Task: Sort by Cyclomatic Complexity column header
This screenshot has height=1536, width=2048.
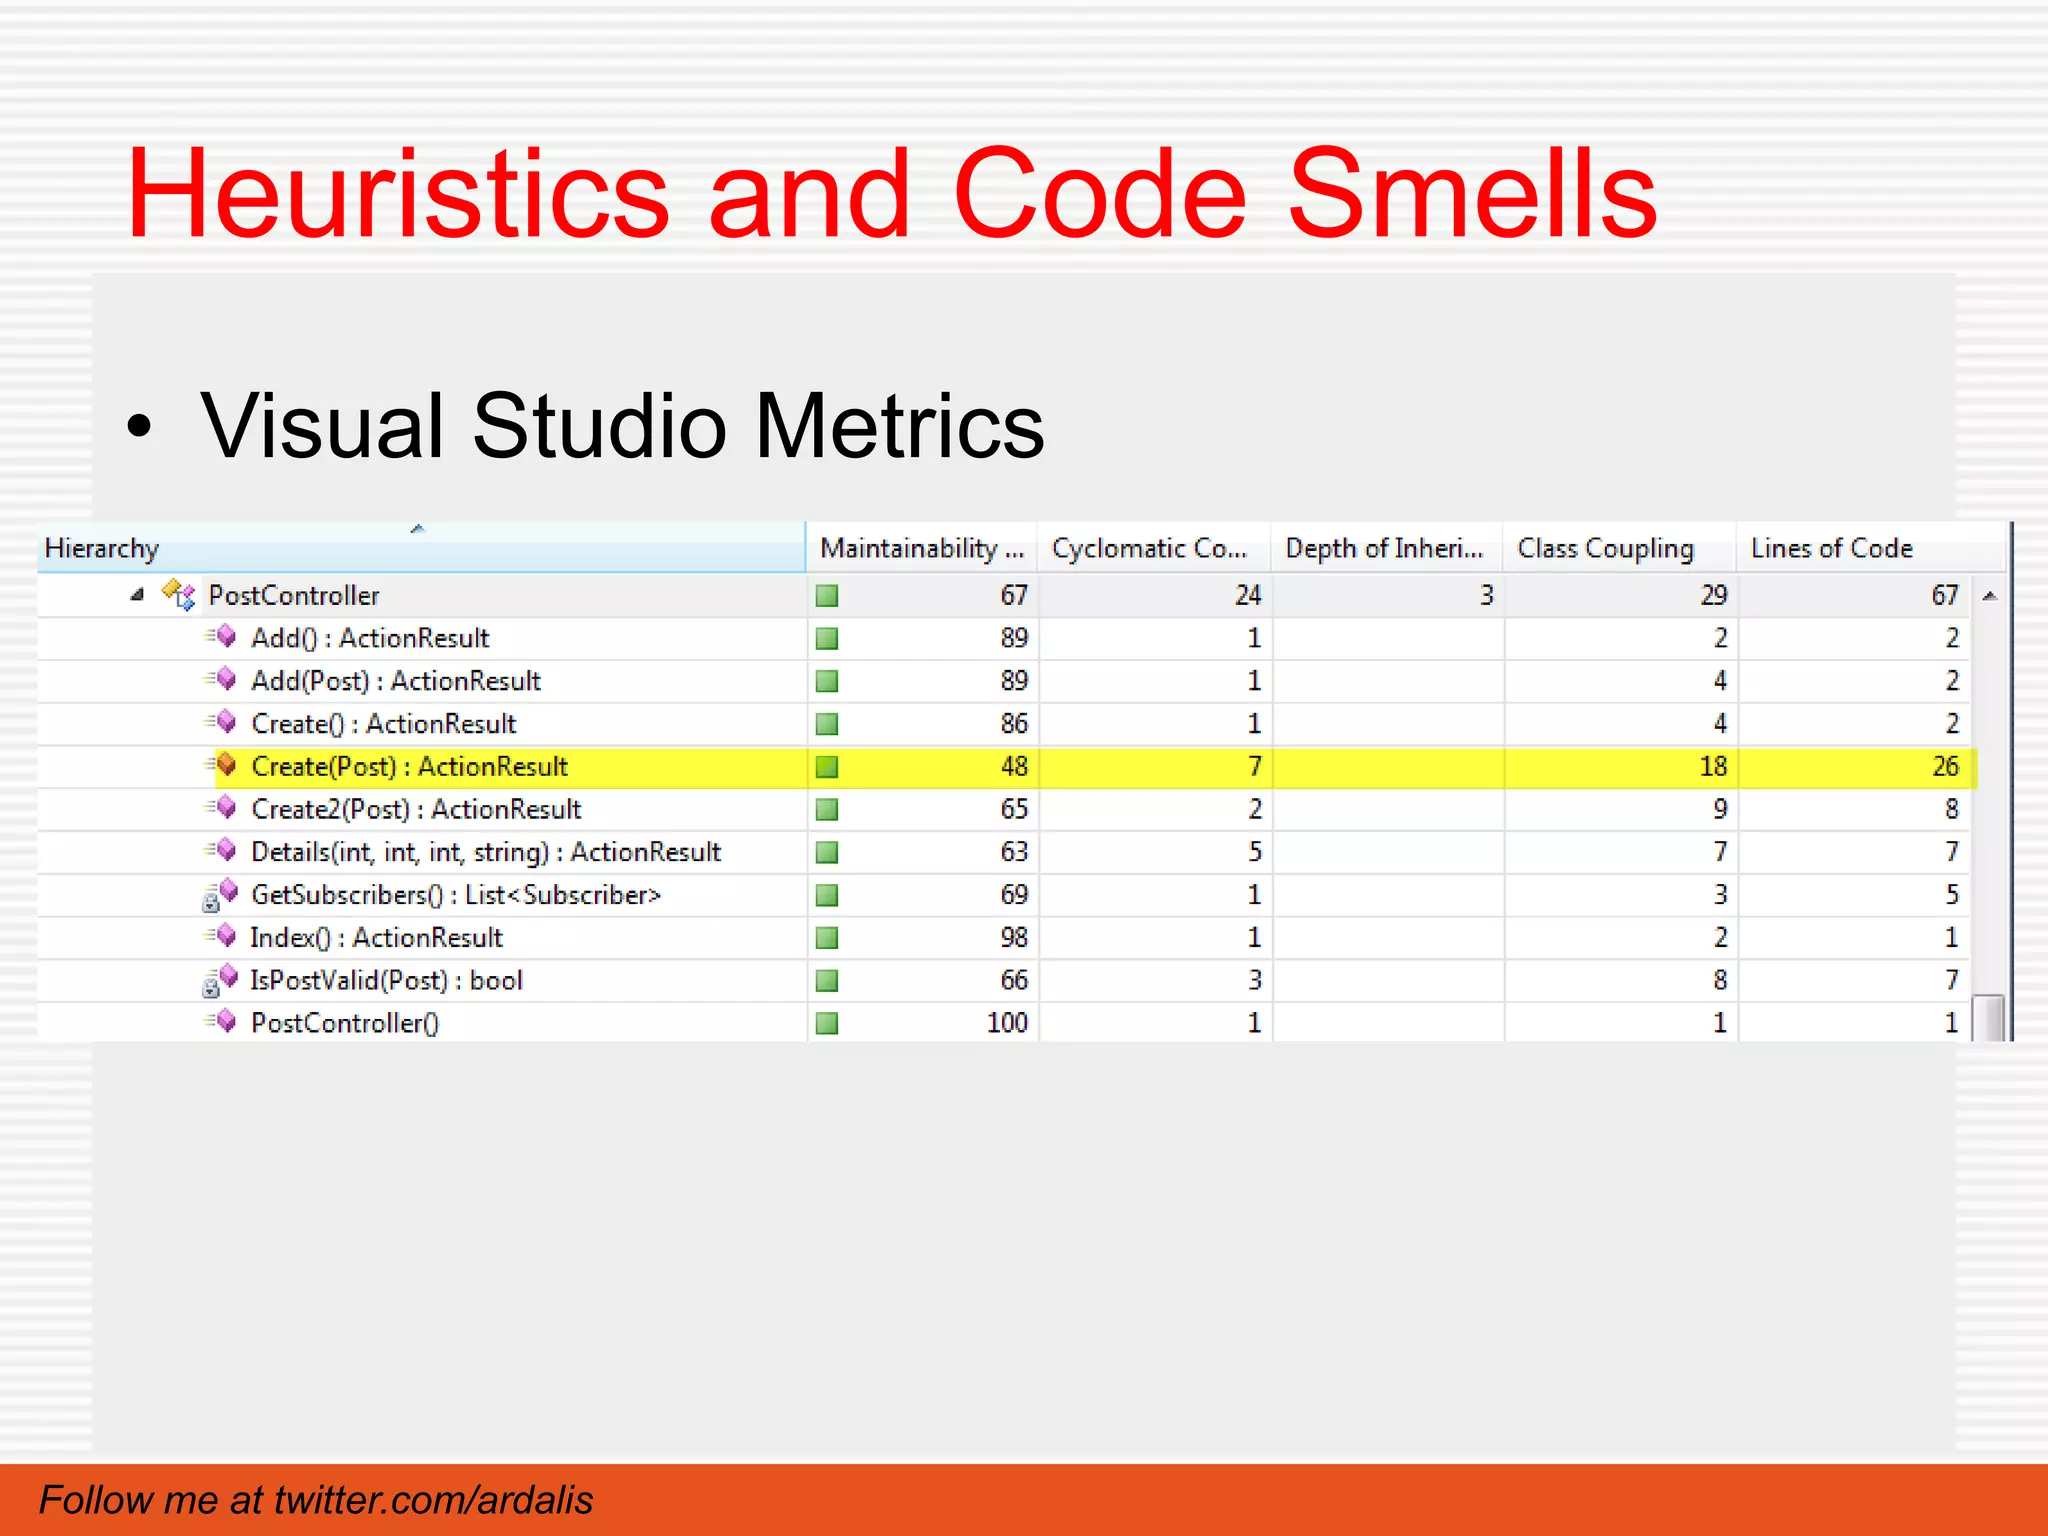Action: 1149,548
